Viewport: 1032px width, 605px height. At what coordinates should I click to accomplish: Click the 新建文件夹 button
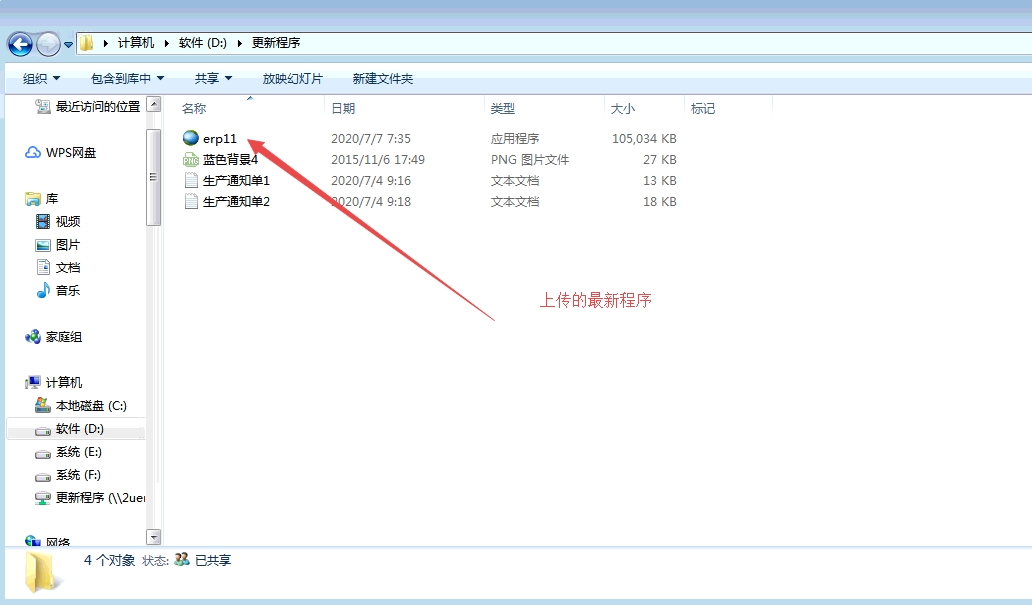382,78
